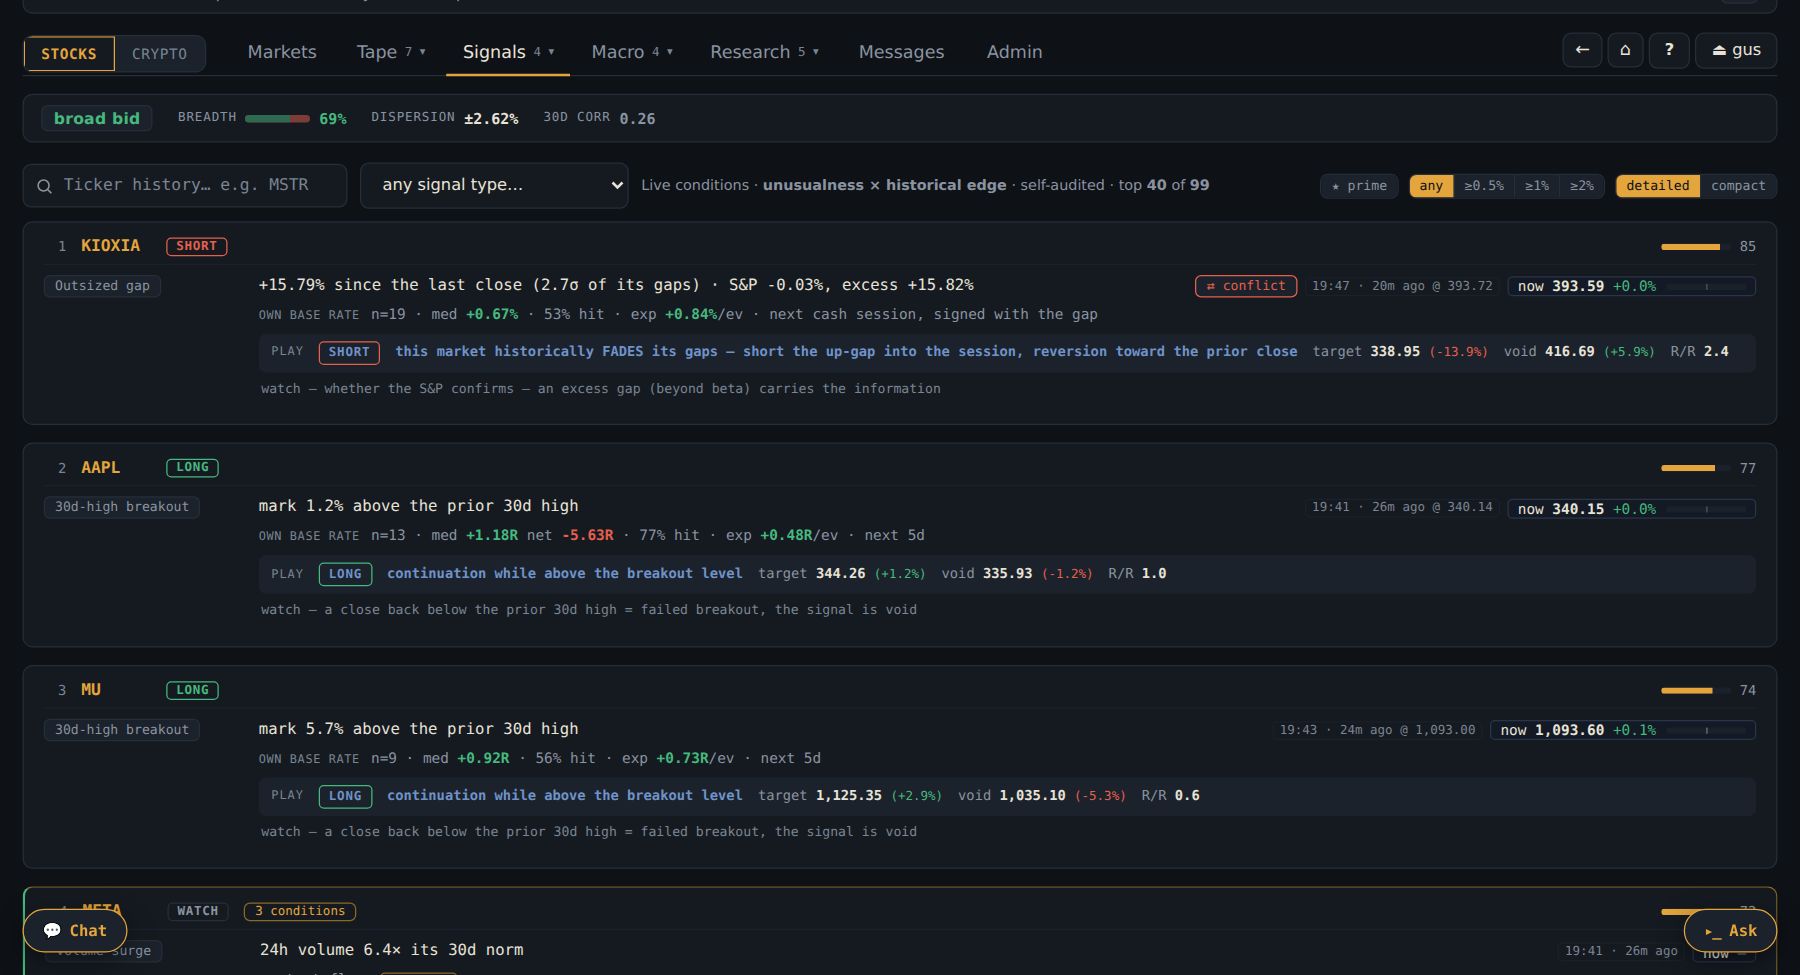Open the MU ticker link
The width and height of the screenshot is (1800, 975).
[91, 690]
